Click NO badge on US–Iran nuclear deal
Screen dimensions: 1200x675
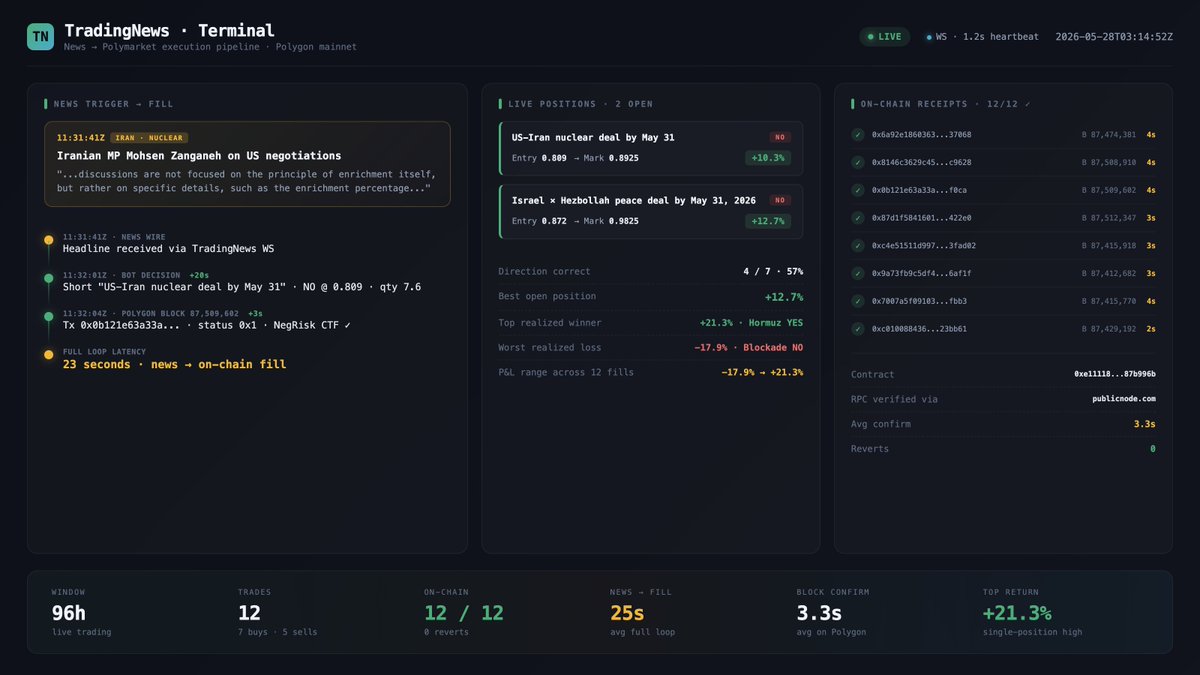point(780,137)
